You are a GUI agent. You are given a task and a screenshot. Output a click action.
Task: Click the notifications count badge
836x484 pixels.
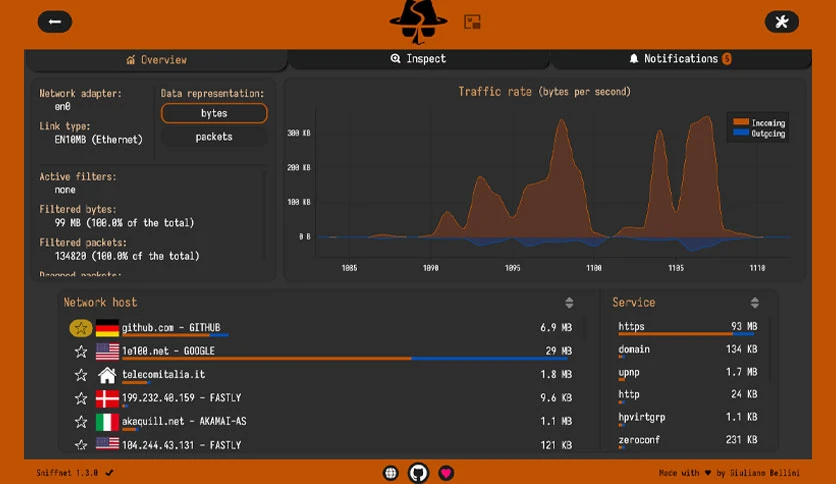(x=727, y=59)
